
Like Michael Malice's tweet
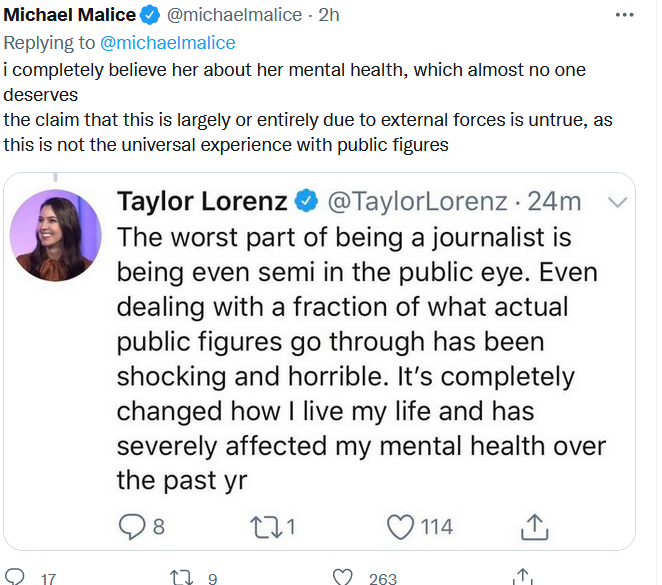pyautogui.click(x=342, y=577)
